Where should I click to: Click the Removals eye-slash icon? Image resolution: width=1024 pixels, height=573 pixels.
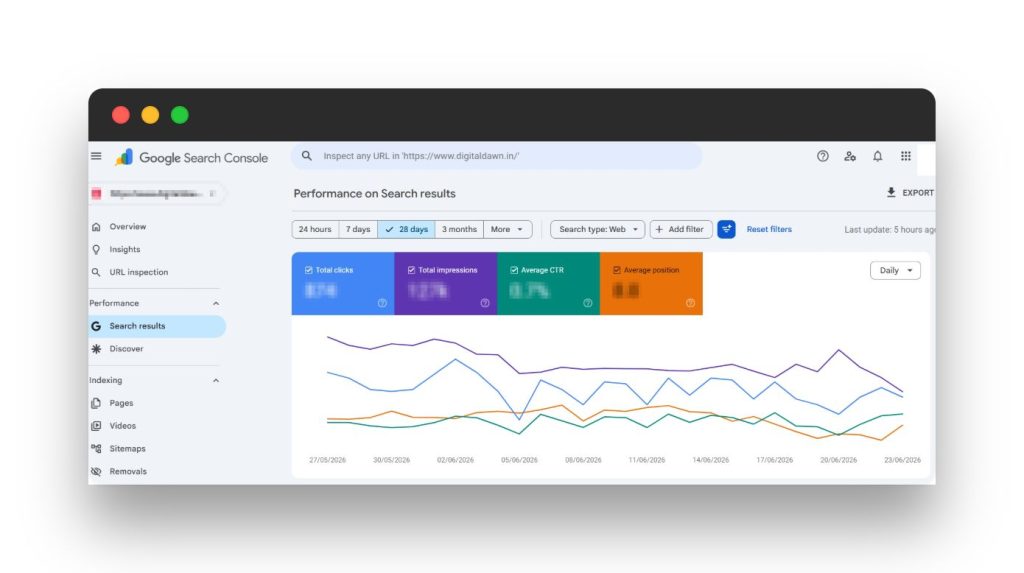[x=96, y=471]
